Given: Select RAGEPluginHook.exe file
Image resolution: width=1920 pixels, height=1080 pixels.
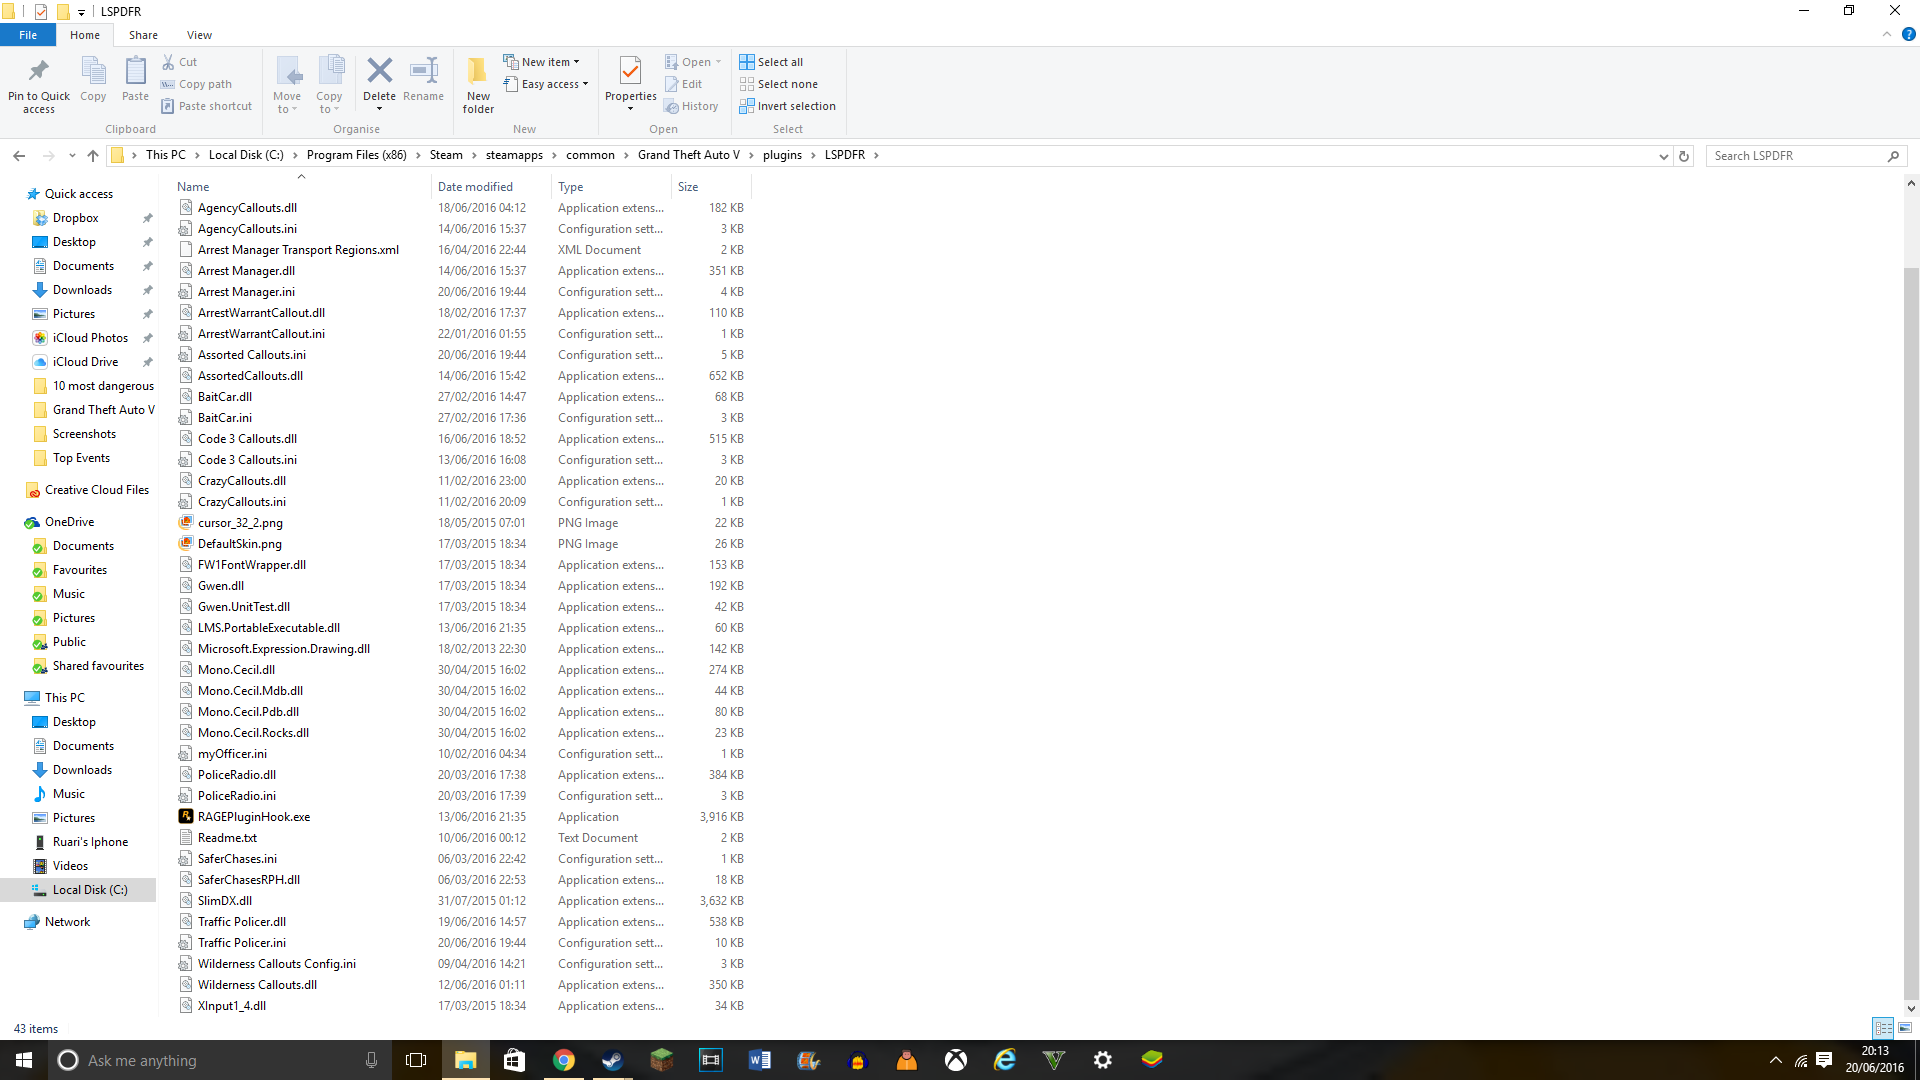Looking at the screenshot, I should pos(254,817).
